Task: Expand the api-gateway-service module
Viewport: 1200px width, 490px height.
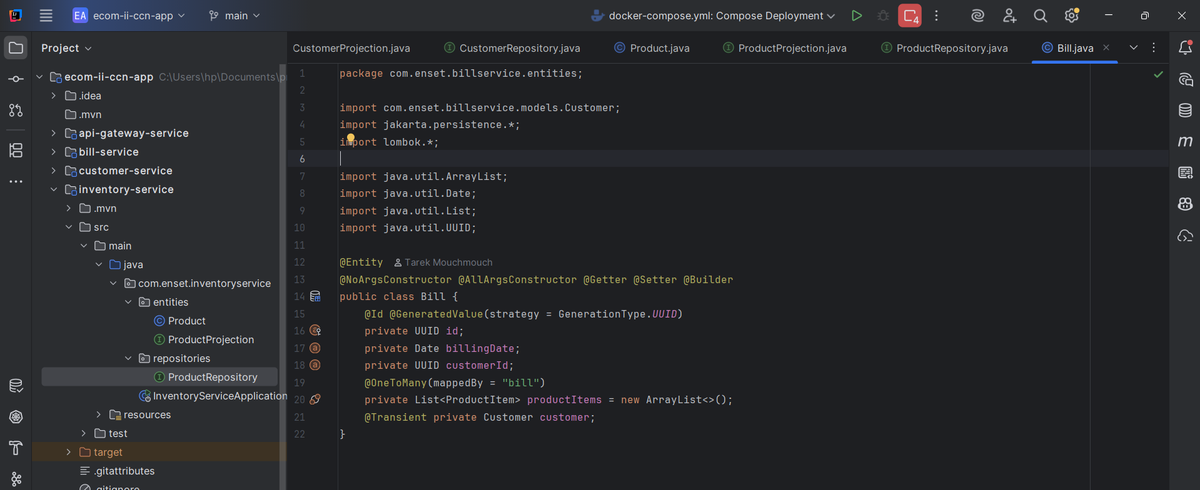Action: (54, 133)
